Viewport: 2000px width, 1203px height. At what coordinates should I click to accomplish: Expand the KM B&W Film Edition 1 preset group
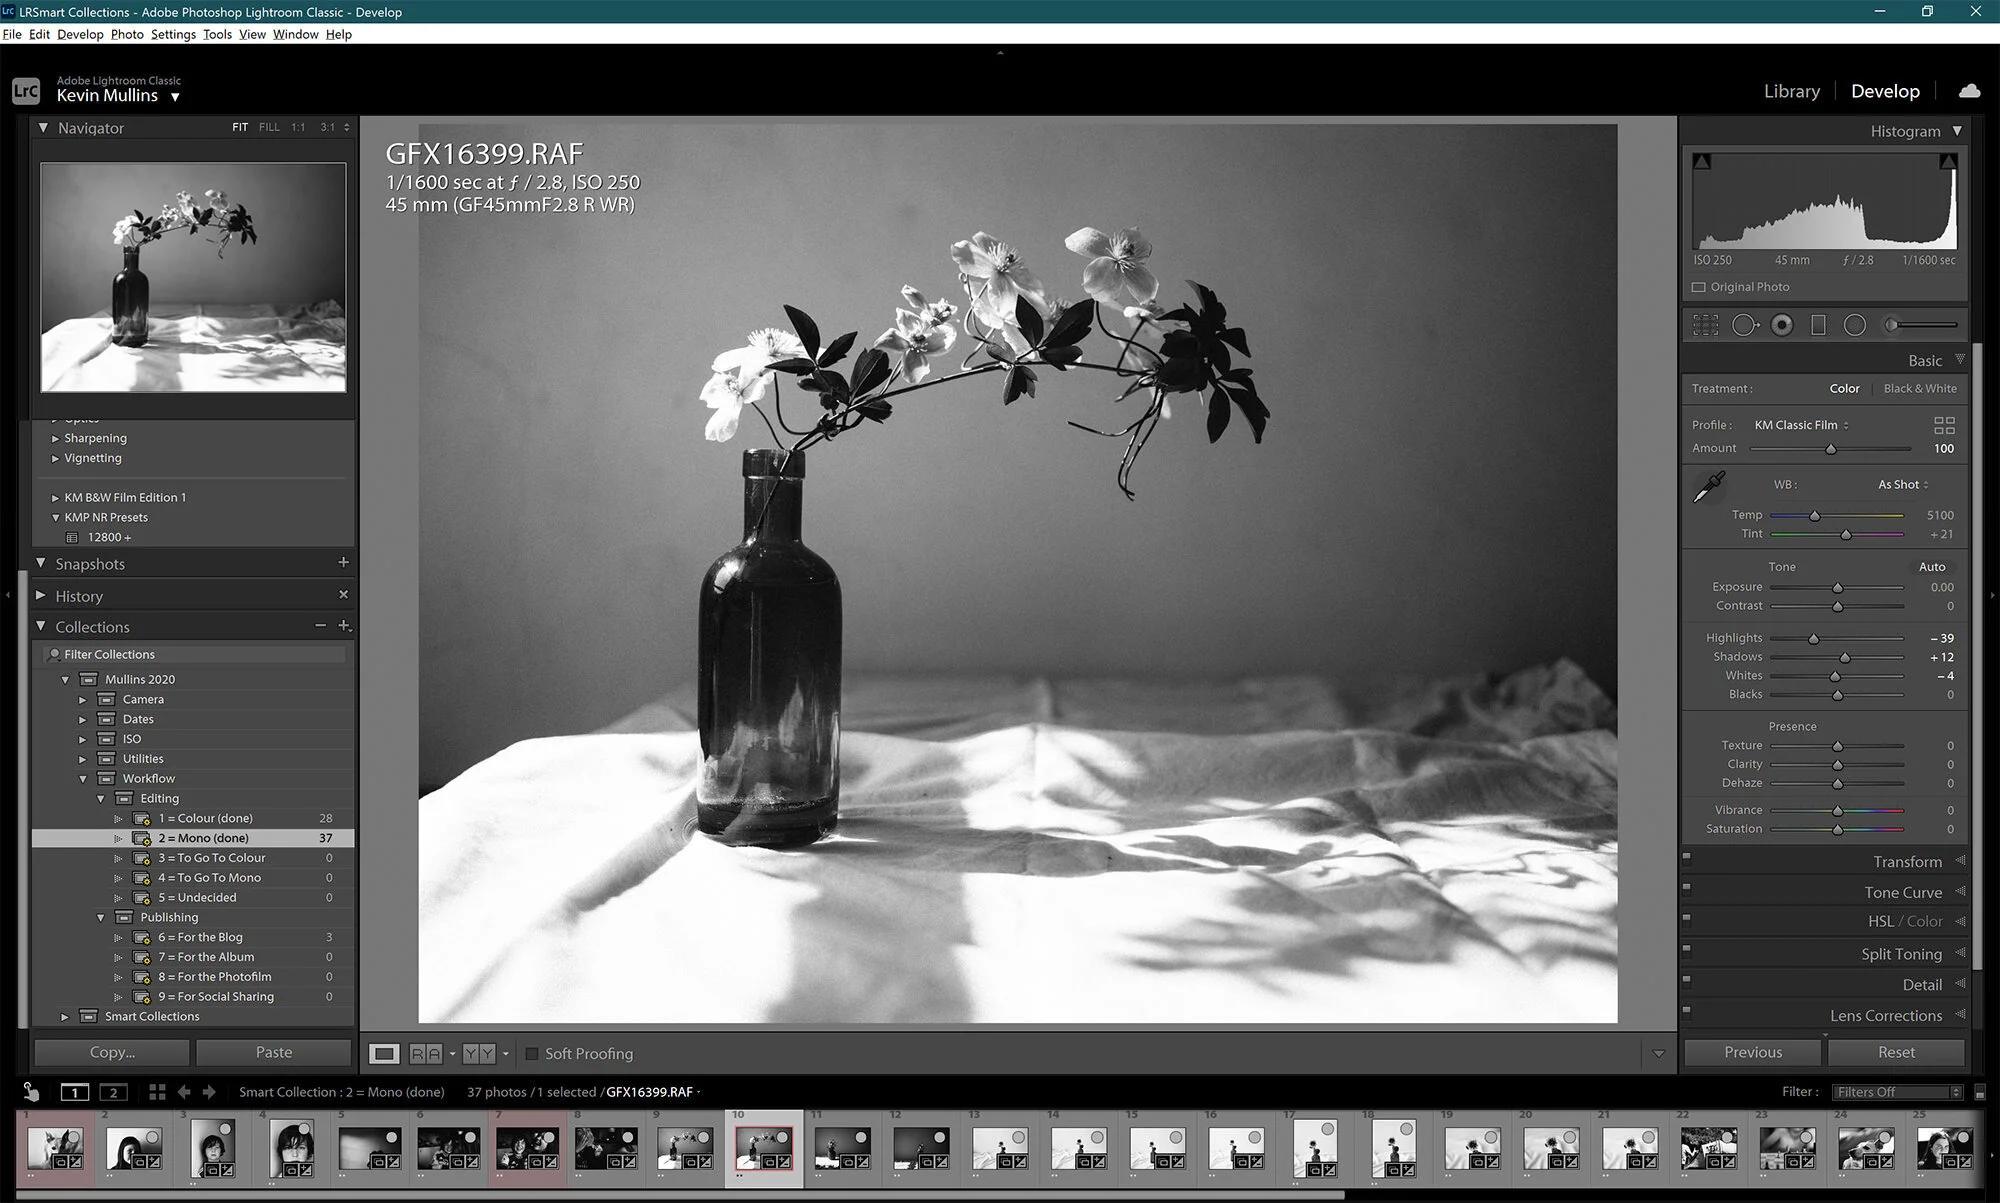[x=56, y=497]
